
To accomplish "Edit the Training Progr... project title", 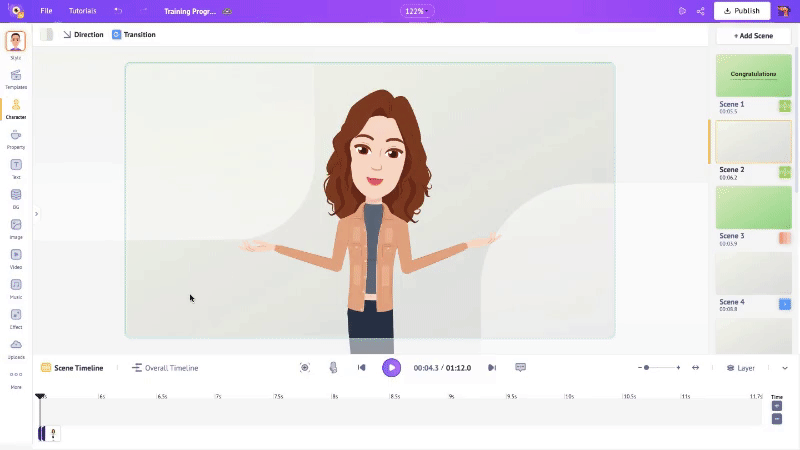I will pyautogui.click(x=190, y=11).
